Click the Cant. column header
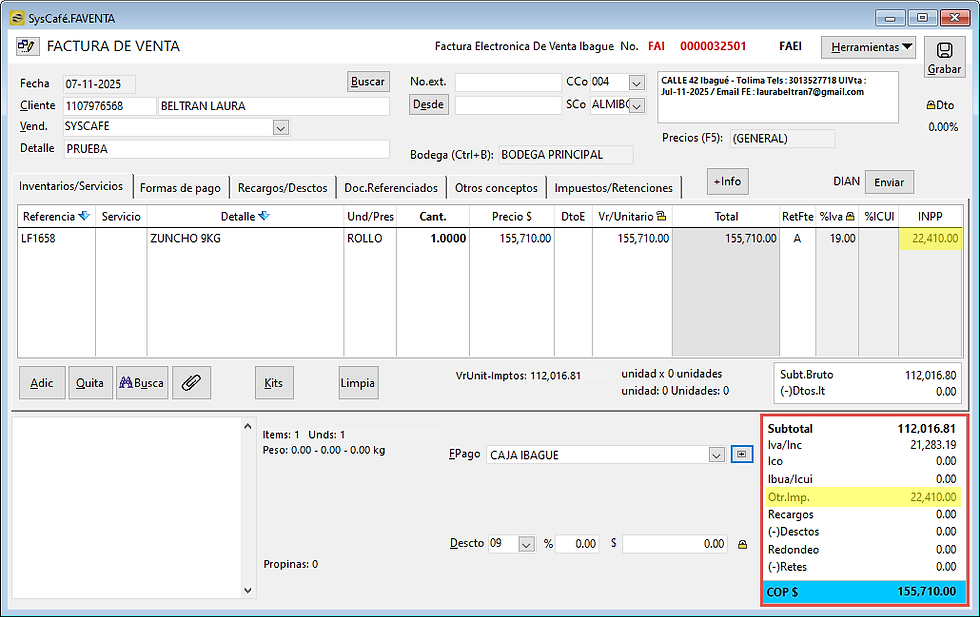The height and width of the screenshot is (617, 980). tap(432, 216)
